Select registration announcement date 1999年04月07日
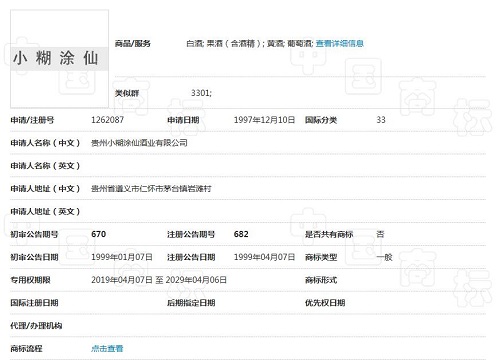 [264, 257]
